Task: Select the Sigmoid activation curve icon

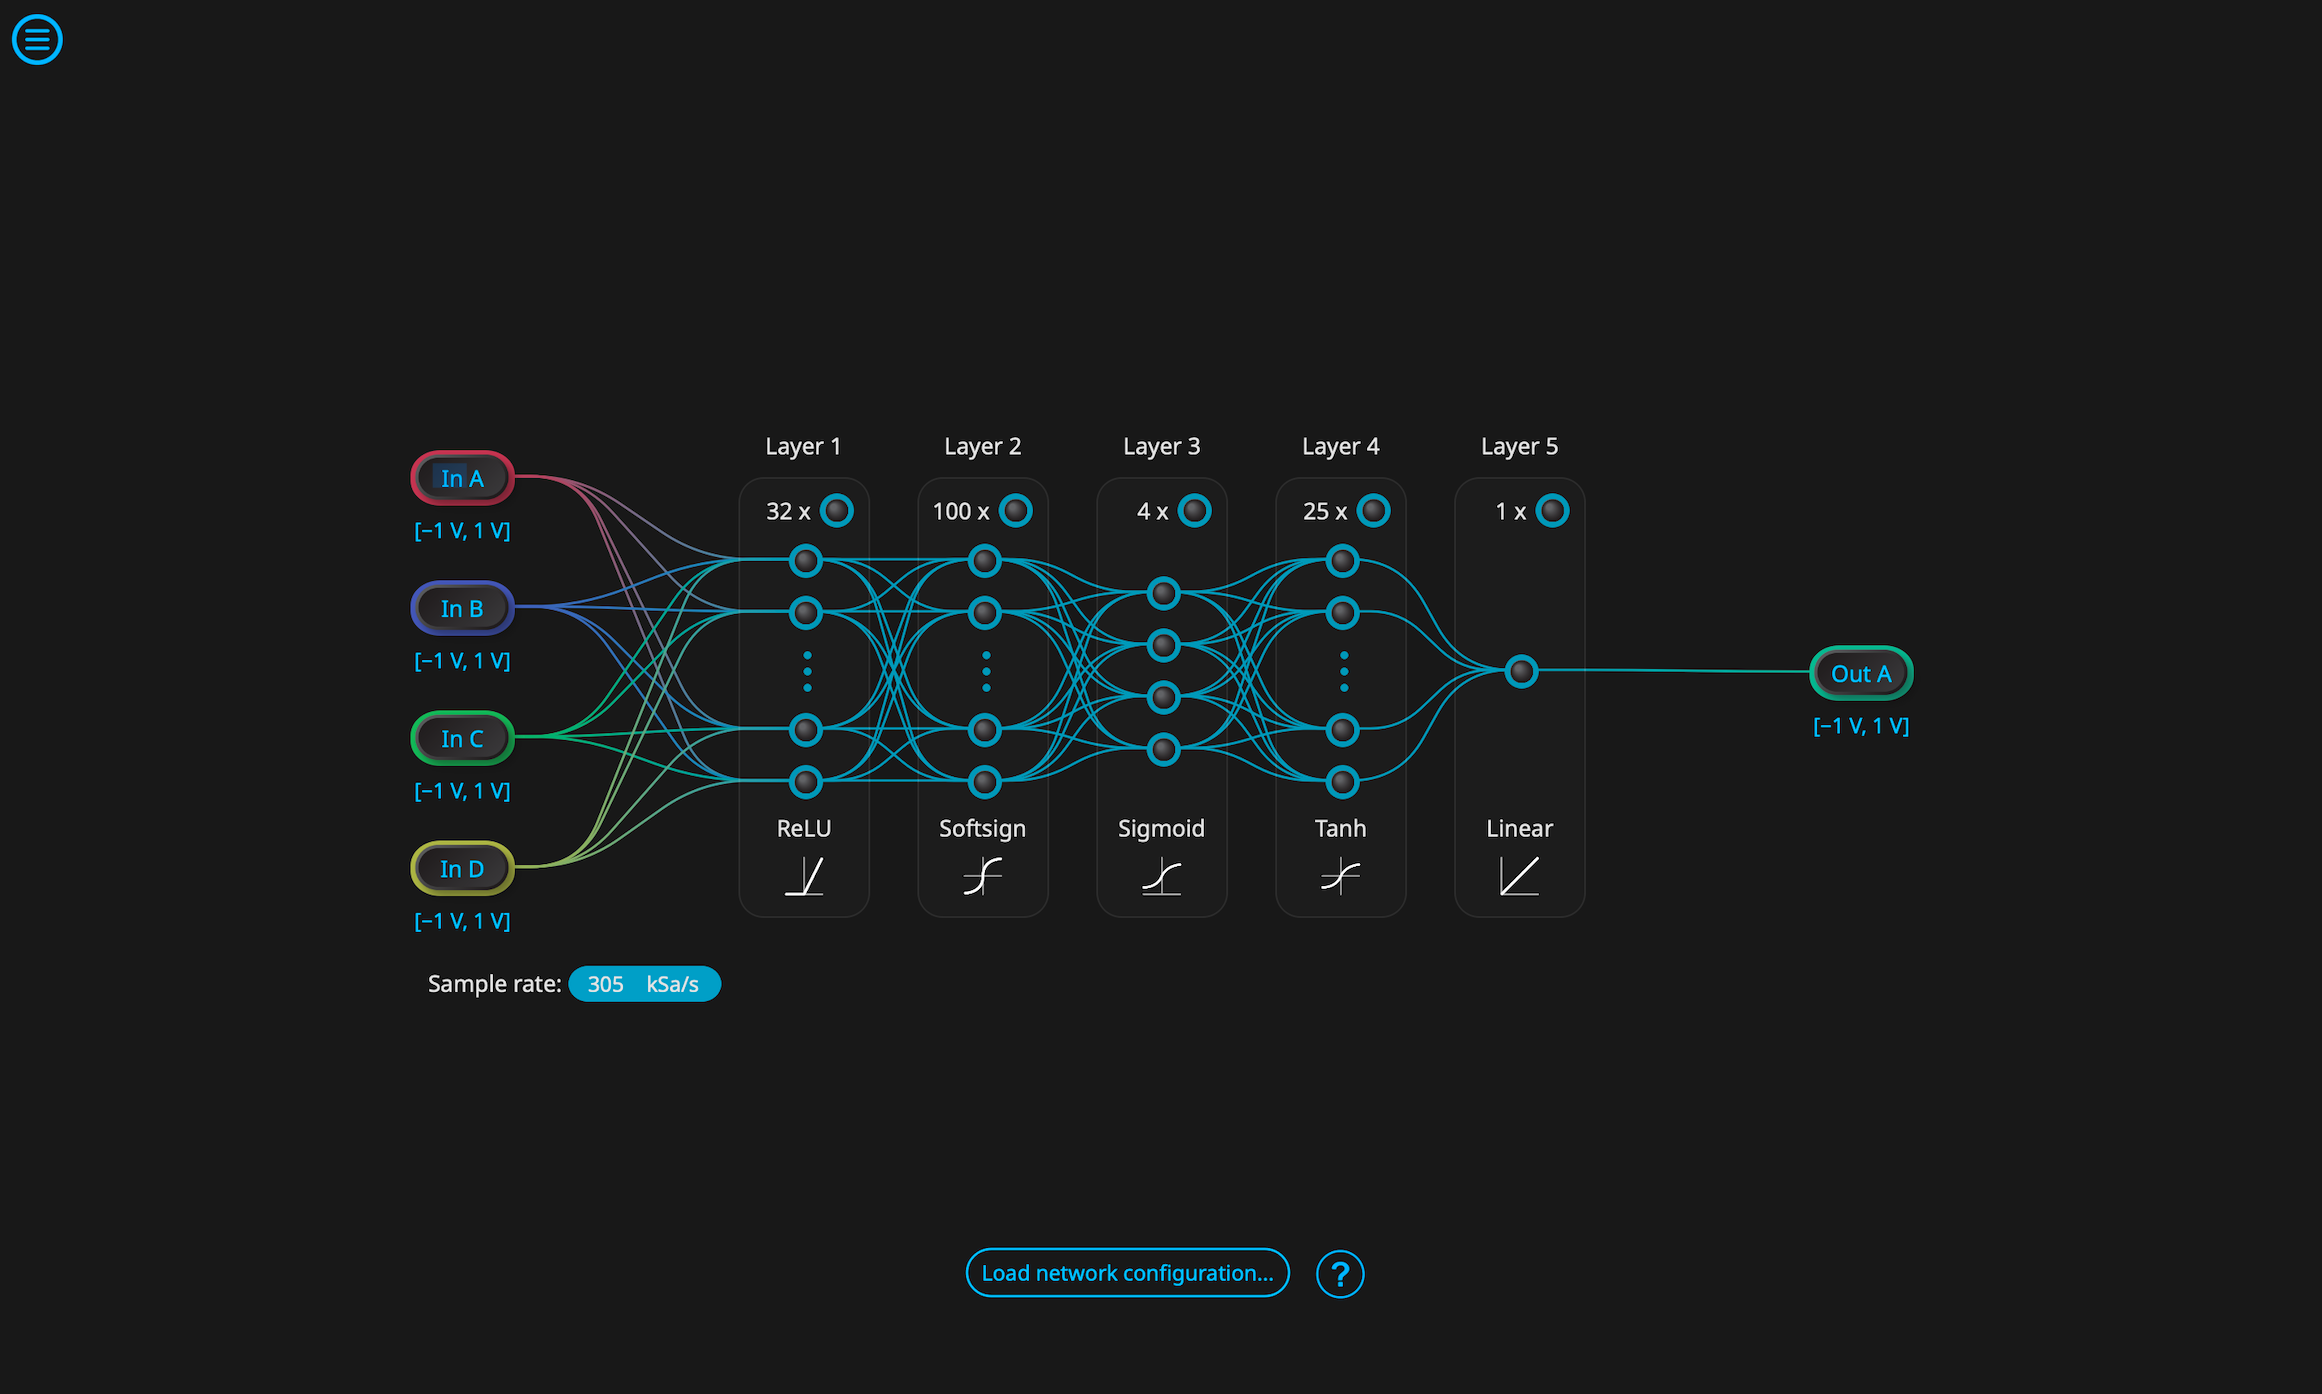Action: (x=1162, y=876)
